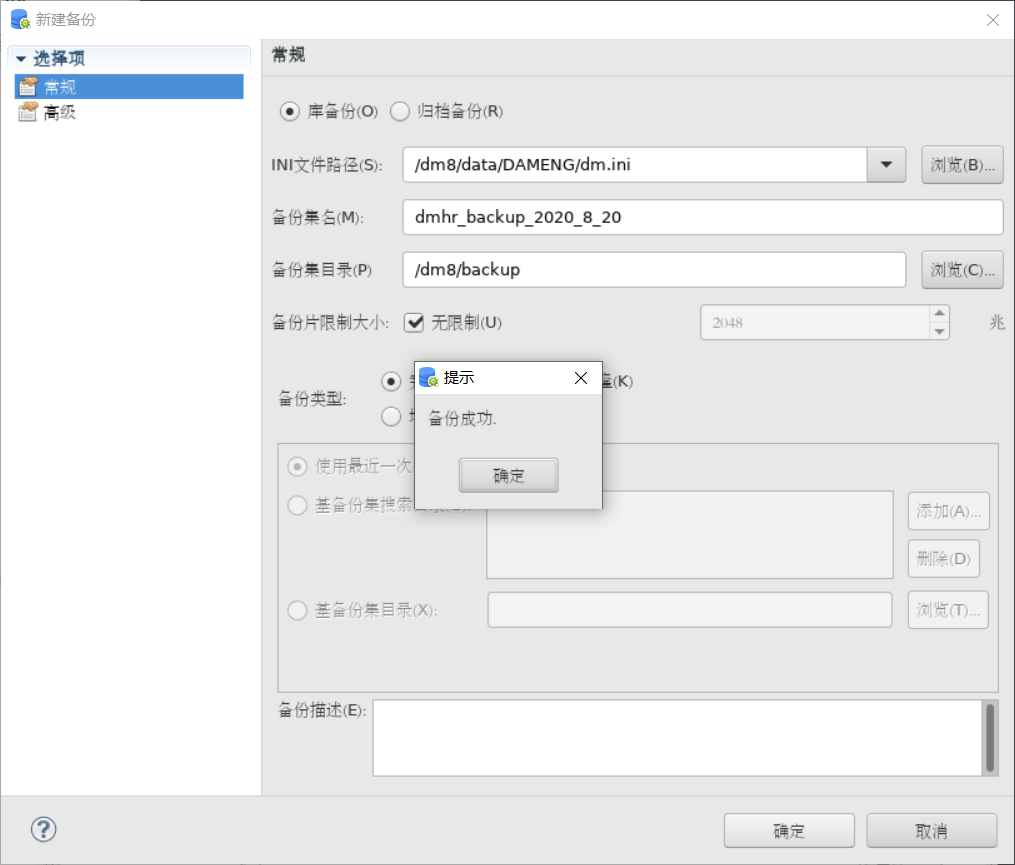Click the 常规 page icon in sidebar
The width and height of the screenshot is (1015, 865).
tap(28, 86)
